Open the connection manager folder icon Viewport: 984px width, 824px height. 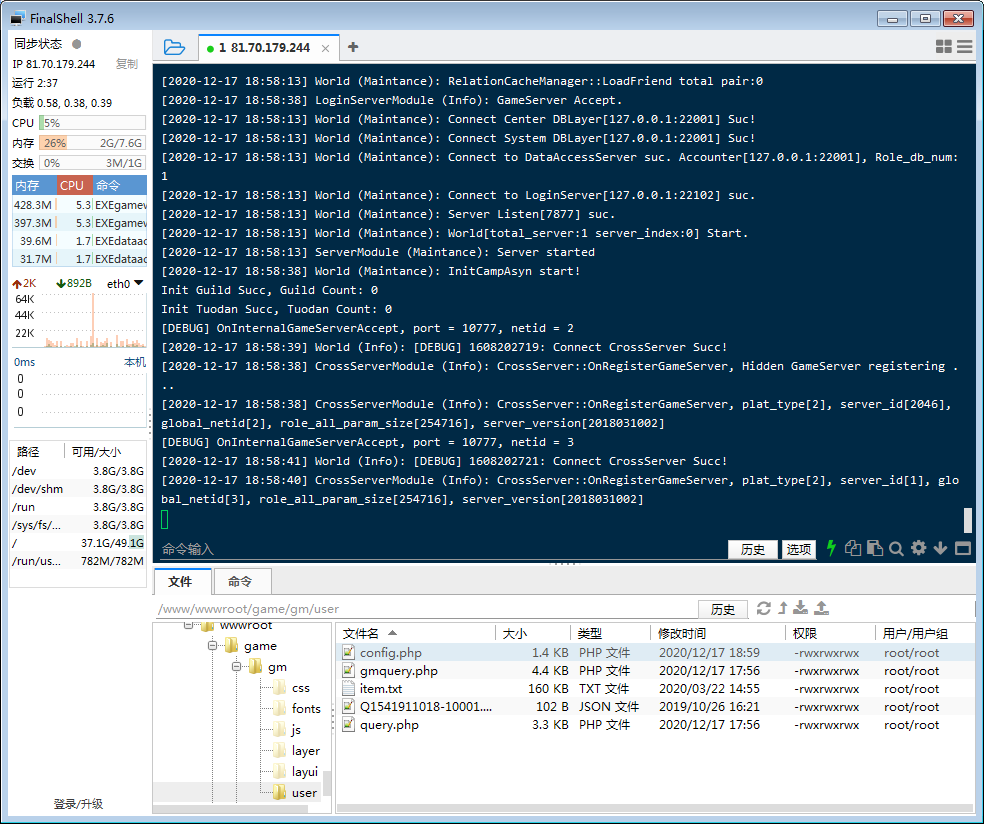coord(174,47)
